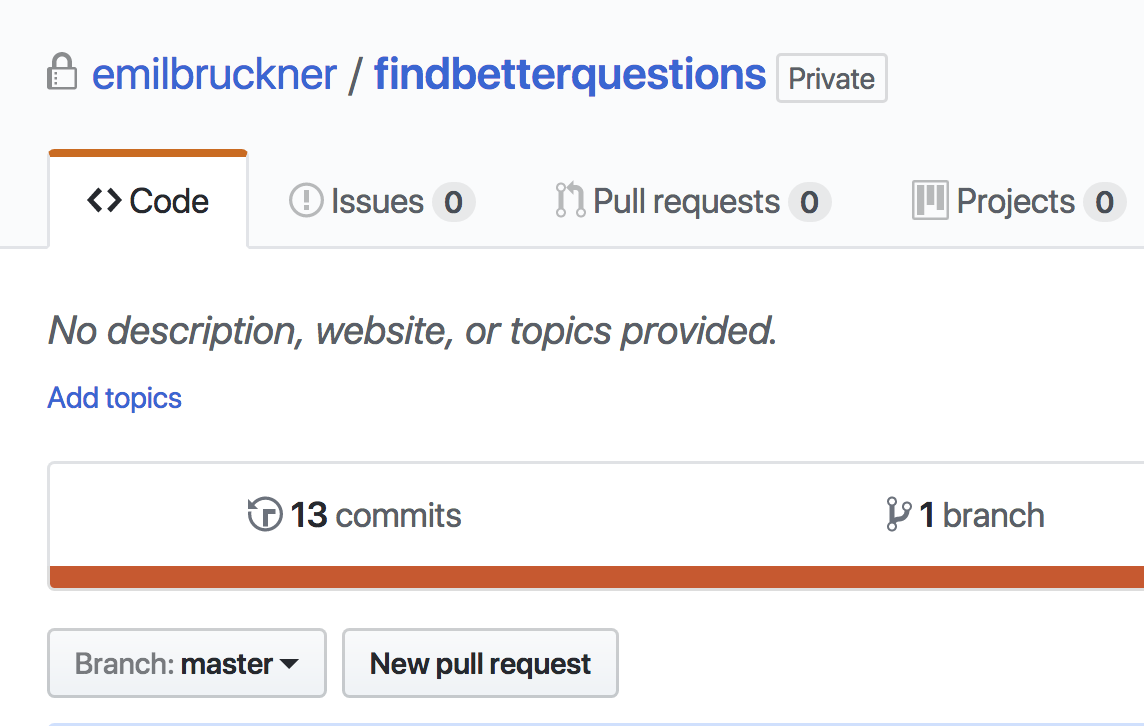The image size is (1144, 726).
Task: Click the orange language color bar
Action: click(596, 577)
